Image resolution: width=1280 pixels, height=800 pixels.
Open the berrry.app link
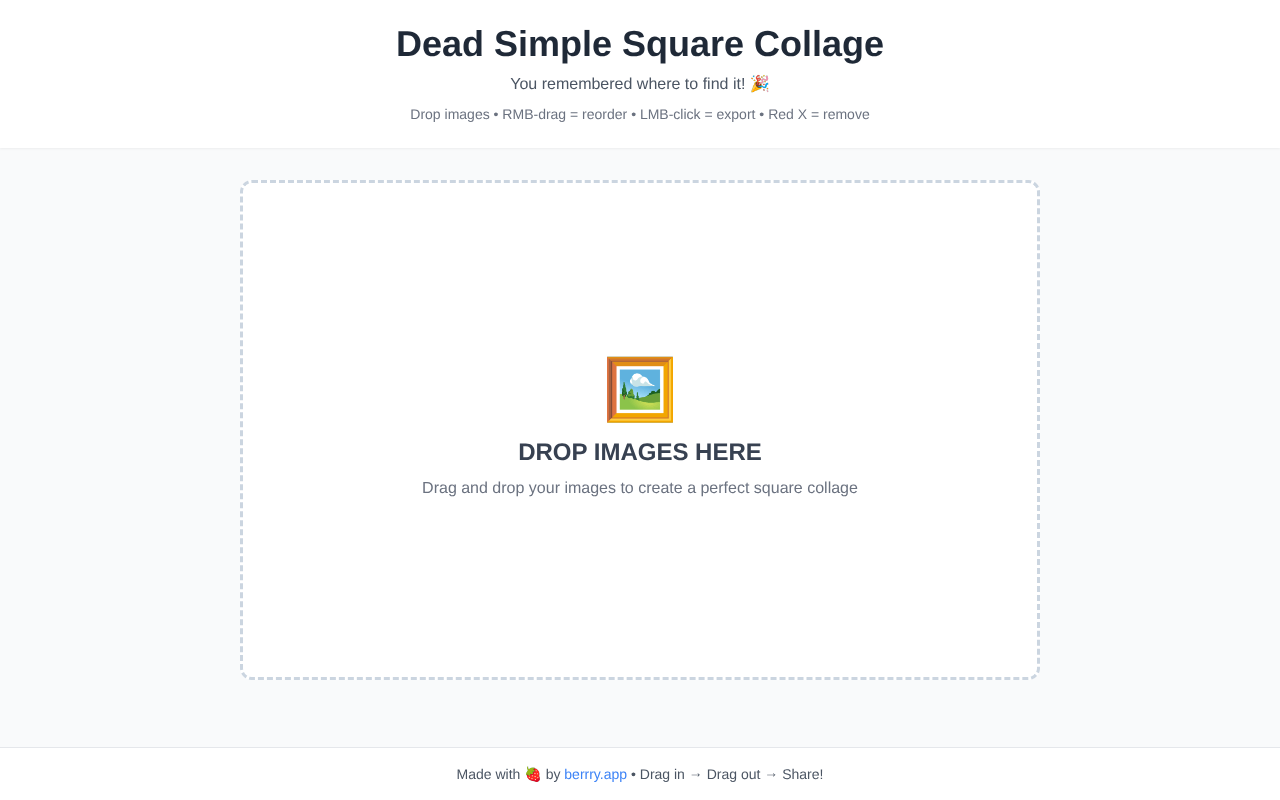[595, 774]
